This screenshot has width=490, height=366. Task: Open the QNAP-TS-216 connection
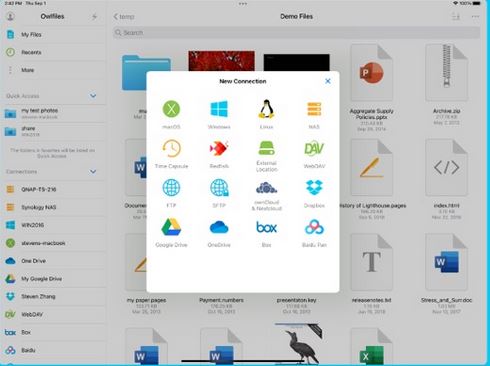53,189
